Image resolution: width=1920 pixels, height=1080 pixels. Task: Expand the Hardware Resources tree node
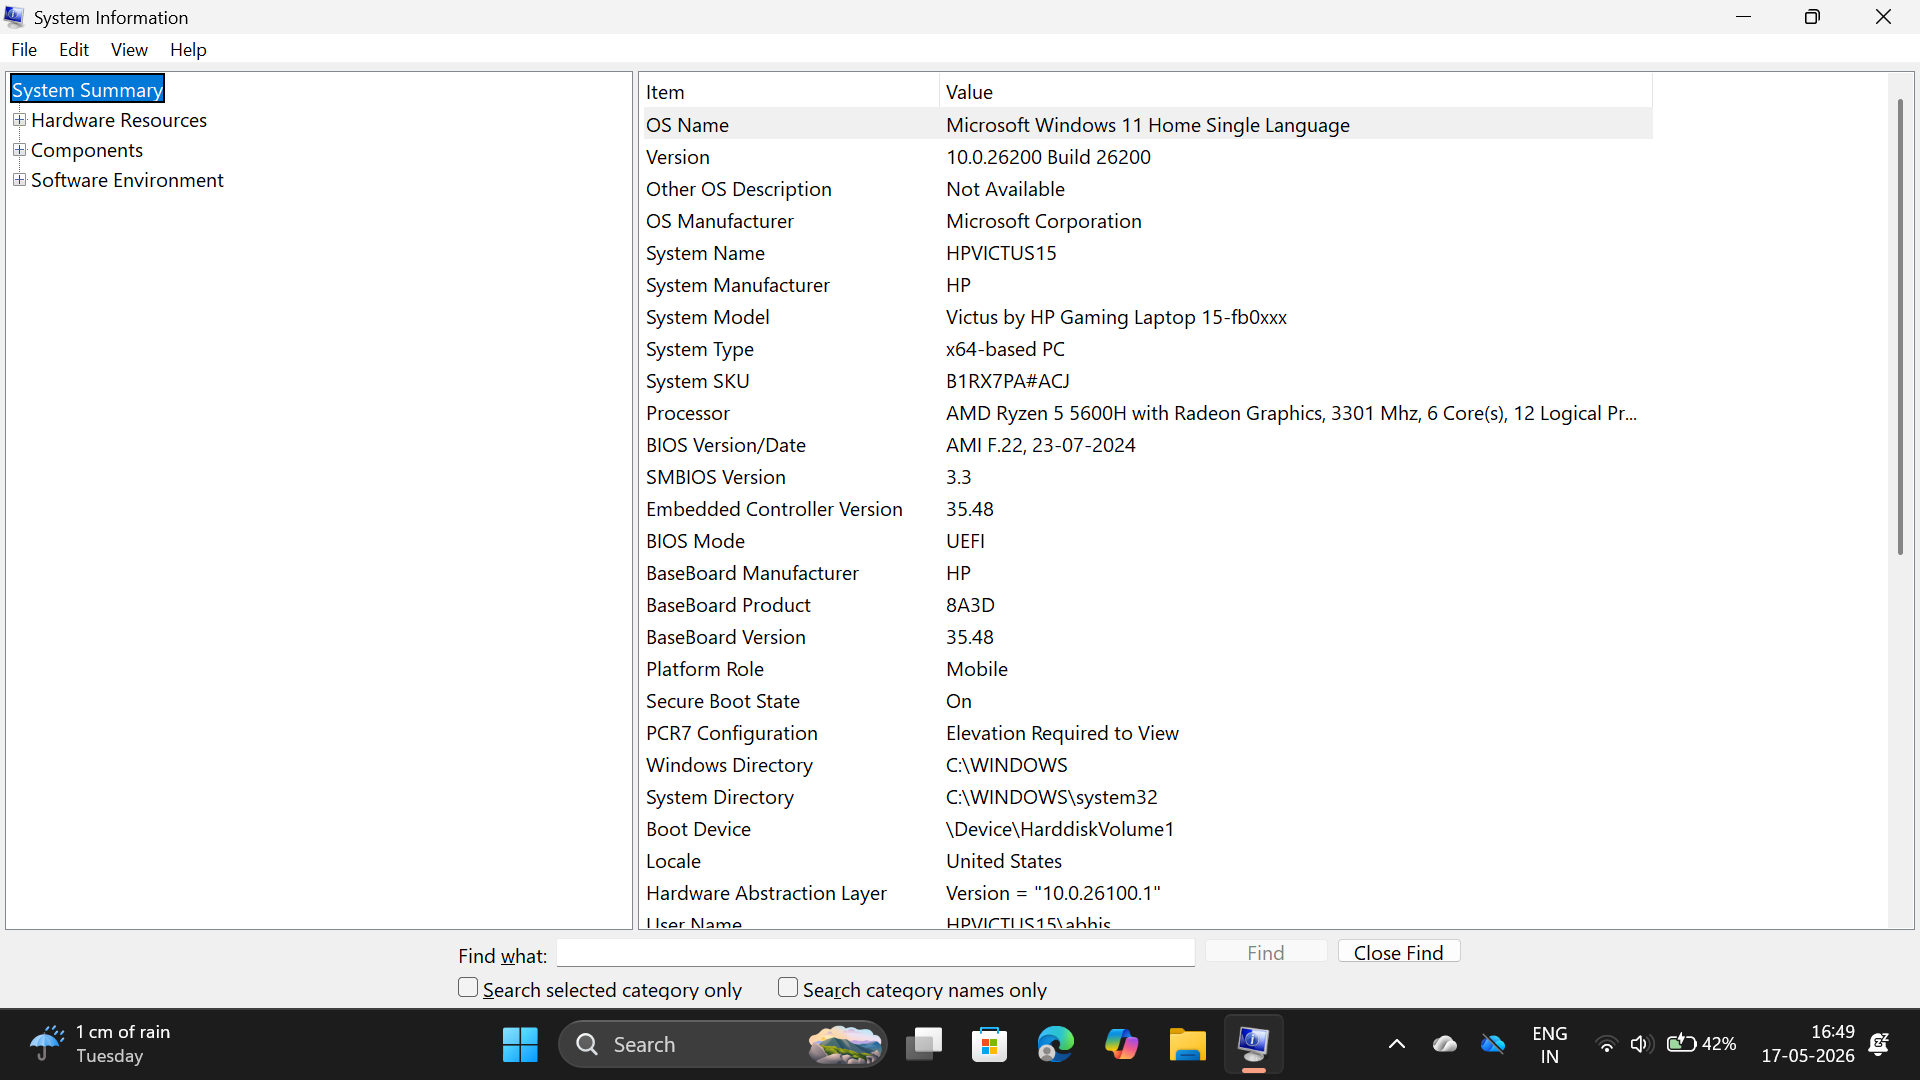(19, 120)
